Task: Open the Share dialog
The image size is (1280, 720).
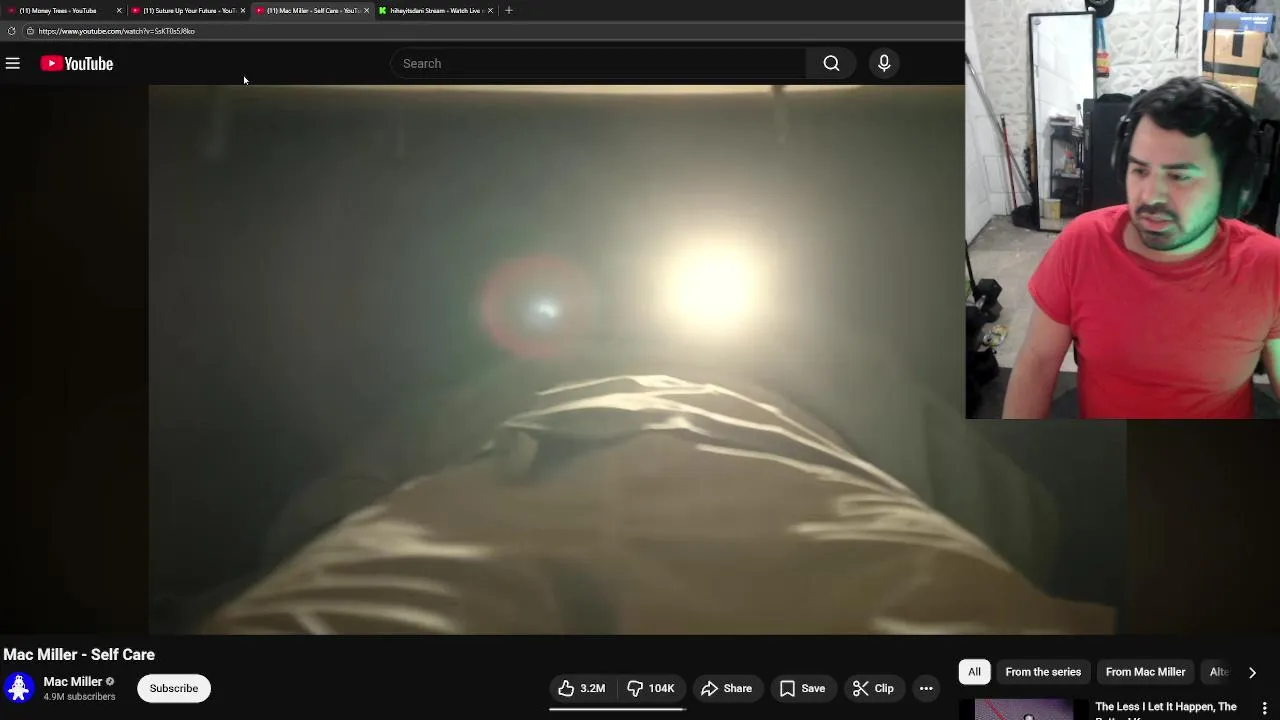Action: (727, 688)
